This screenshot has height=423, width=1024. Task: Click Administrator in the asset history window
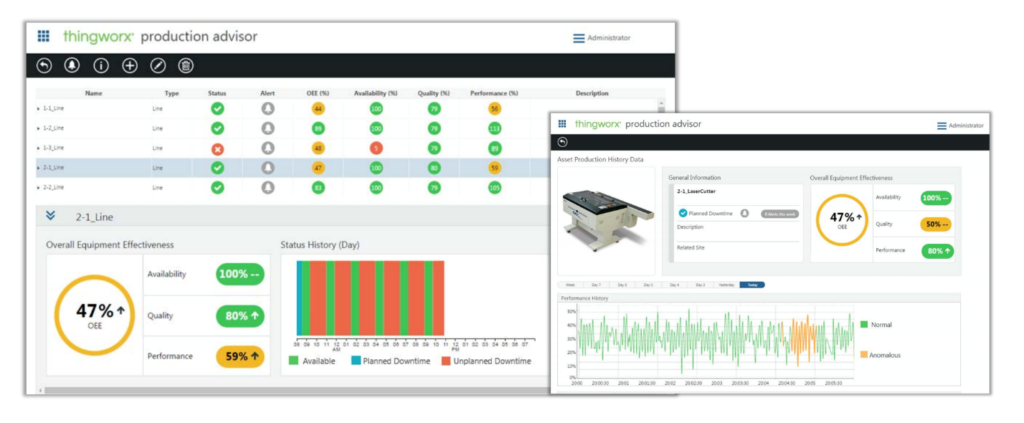[x=966, y=125]
